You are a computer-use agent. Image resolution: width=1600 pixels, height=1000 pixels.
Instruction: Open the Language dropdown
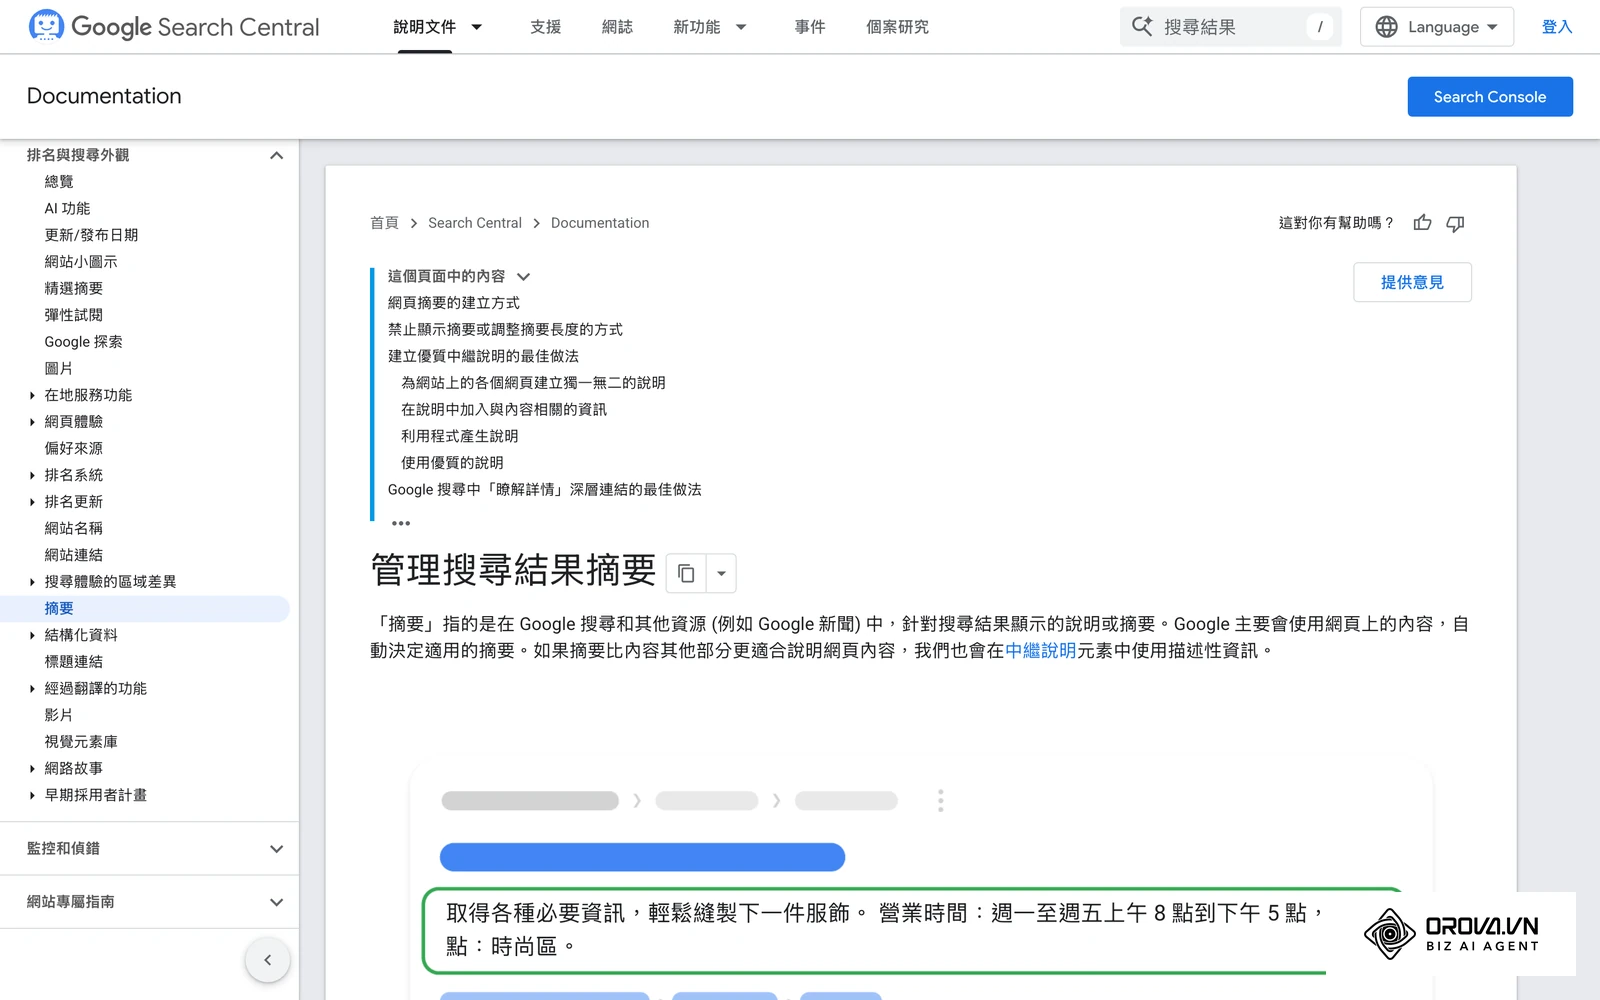point(1437,27)
